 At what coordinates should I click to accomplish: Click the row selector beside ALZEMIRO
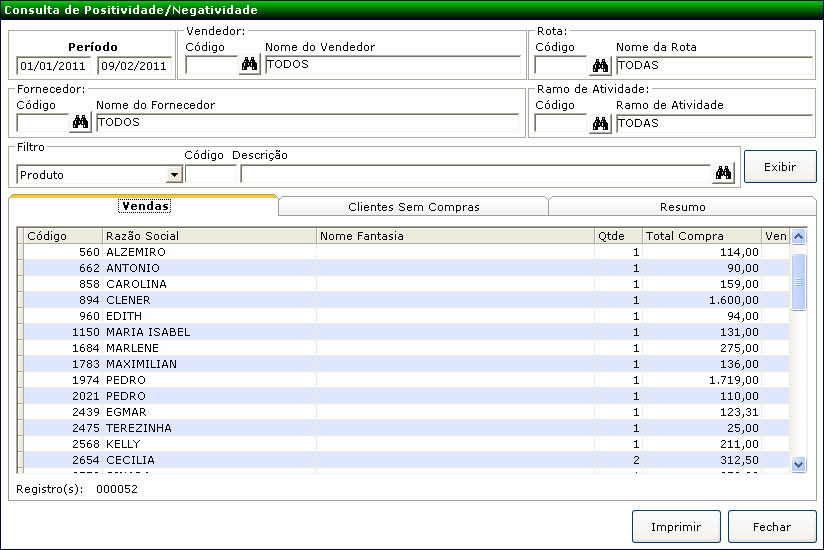(20, 252)
